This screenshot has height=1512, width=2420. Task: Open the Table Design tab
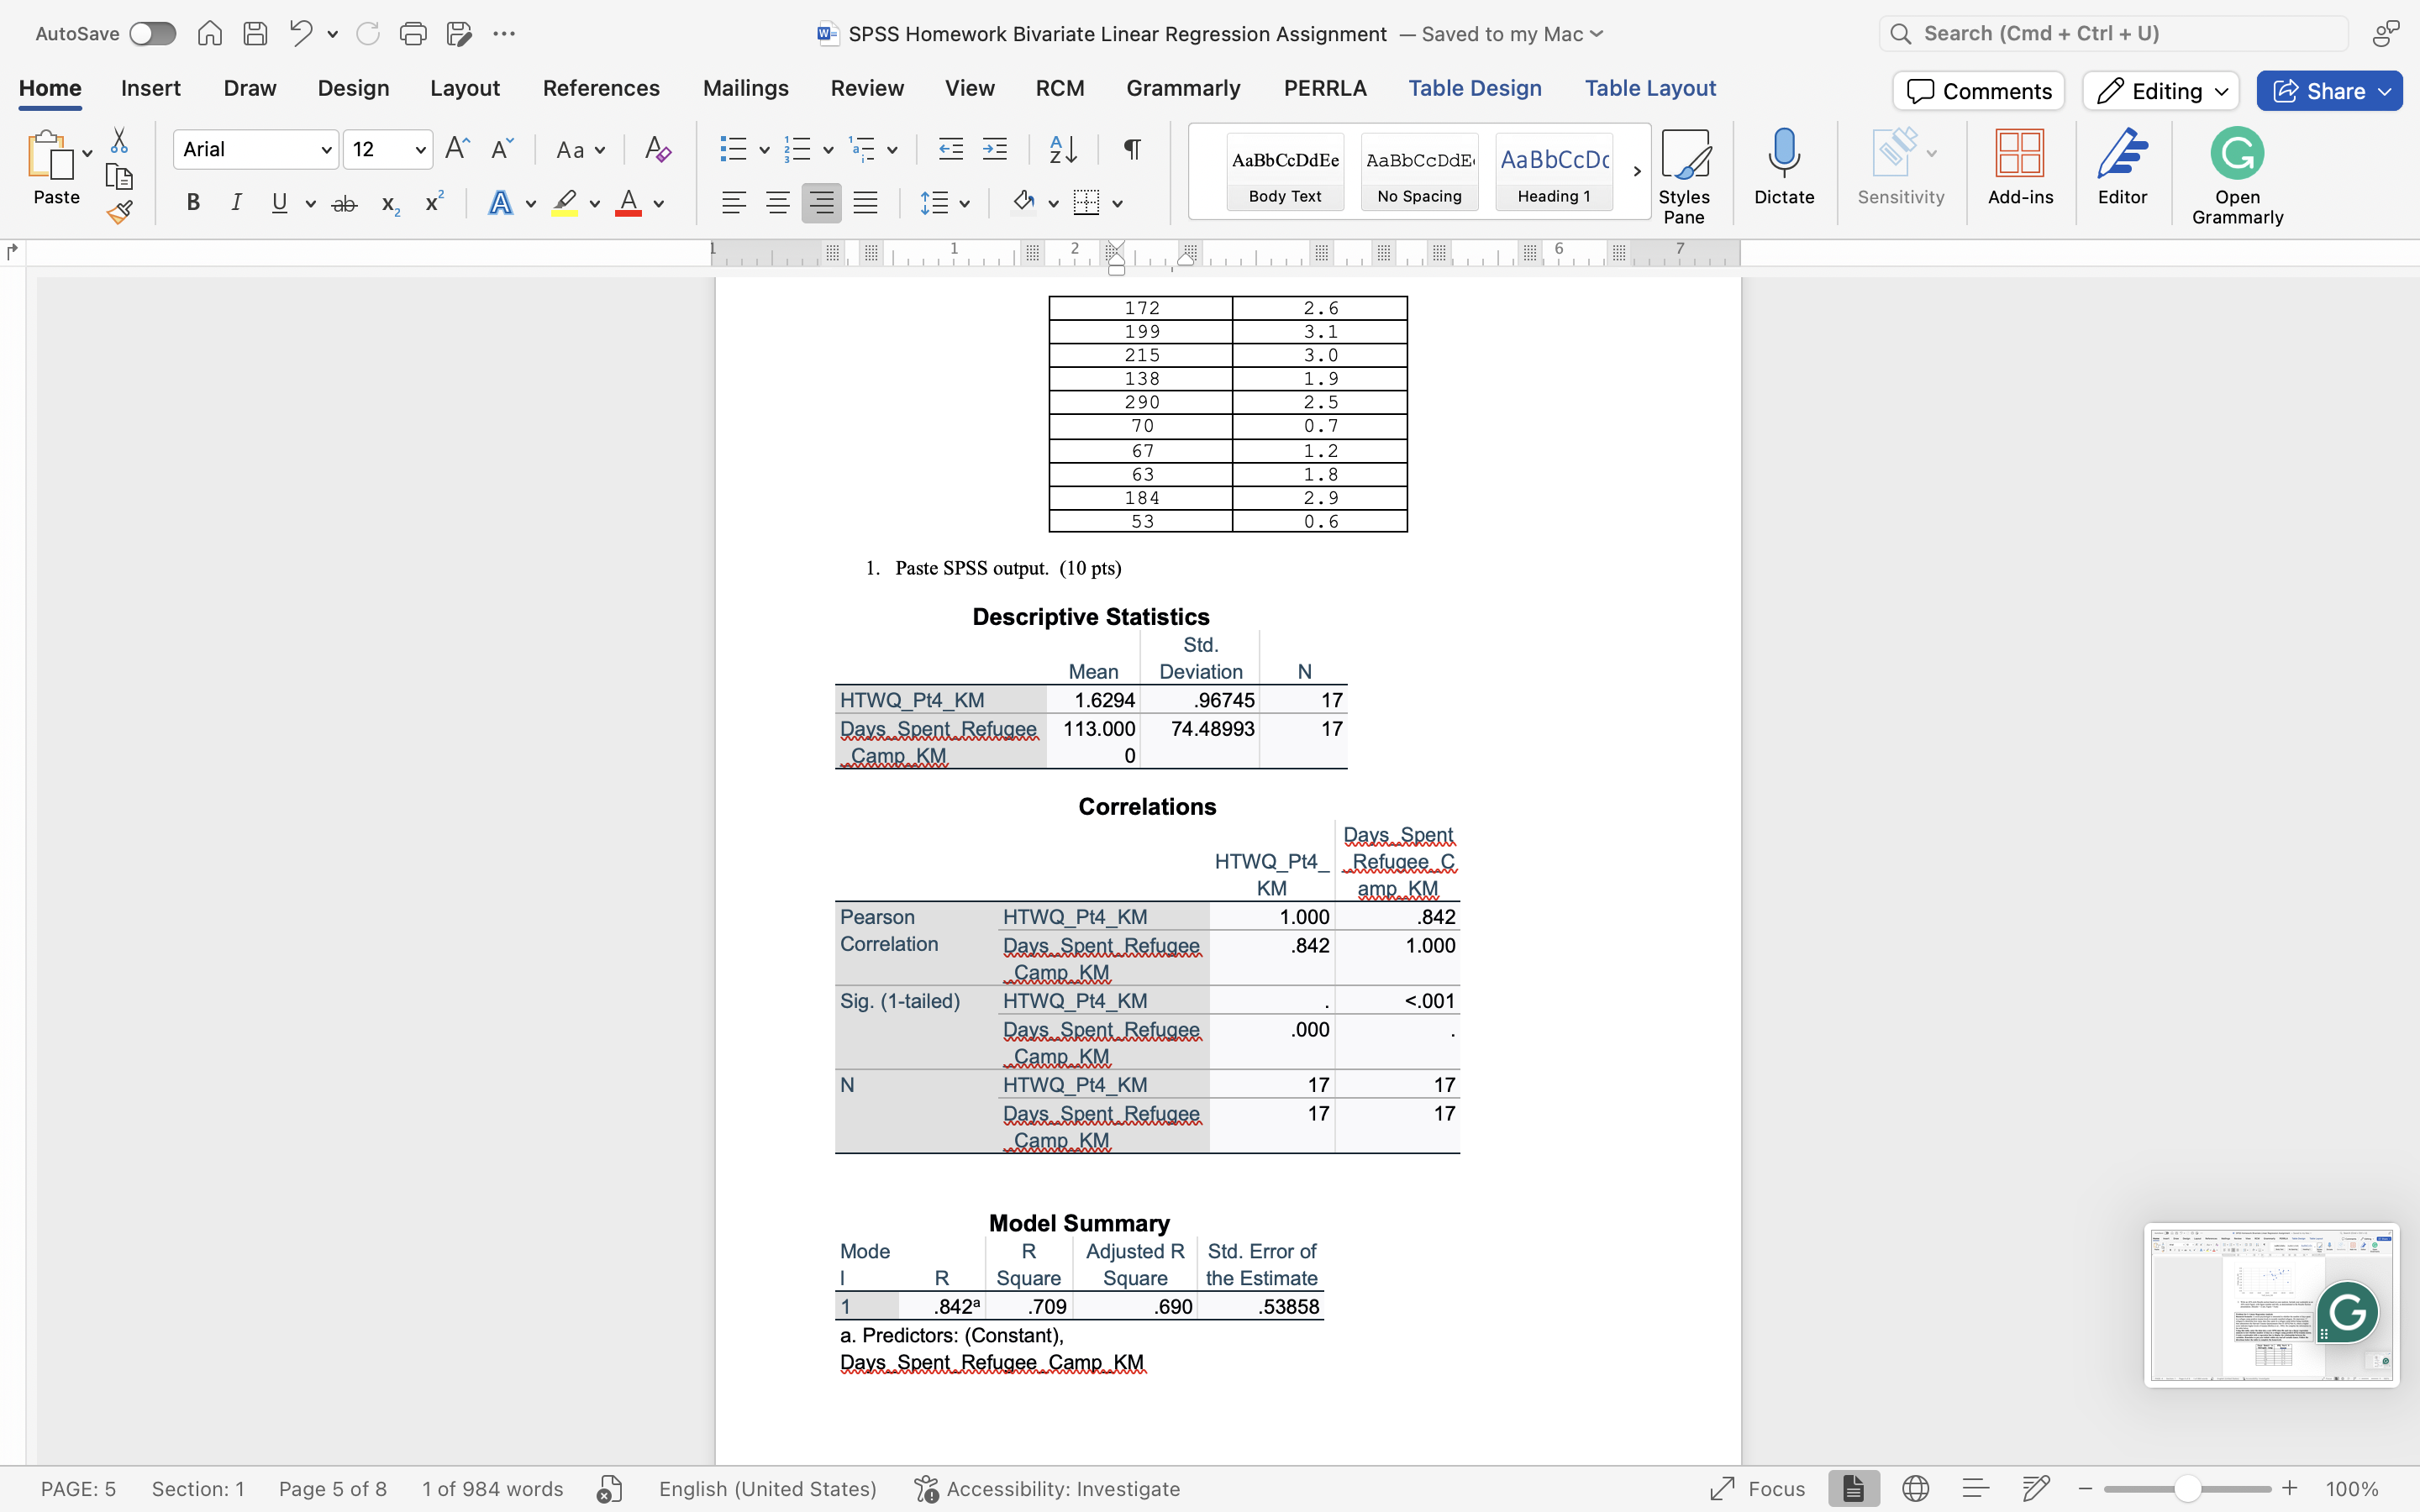click(1475, 88)
